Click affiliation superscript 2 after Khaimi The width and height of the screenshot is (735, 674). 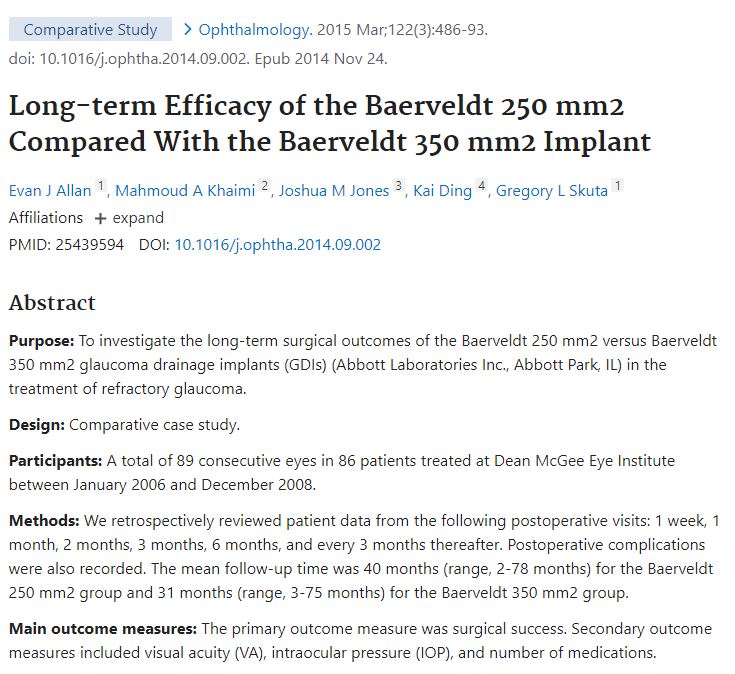click(265, 186)
